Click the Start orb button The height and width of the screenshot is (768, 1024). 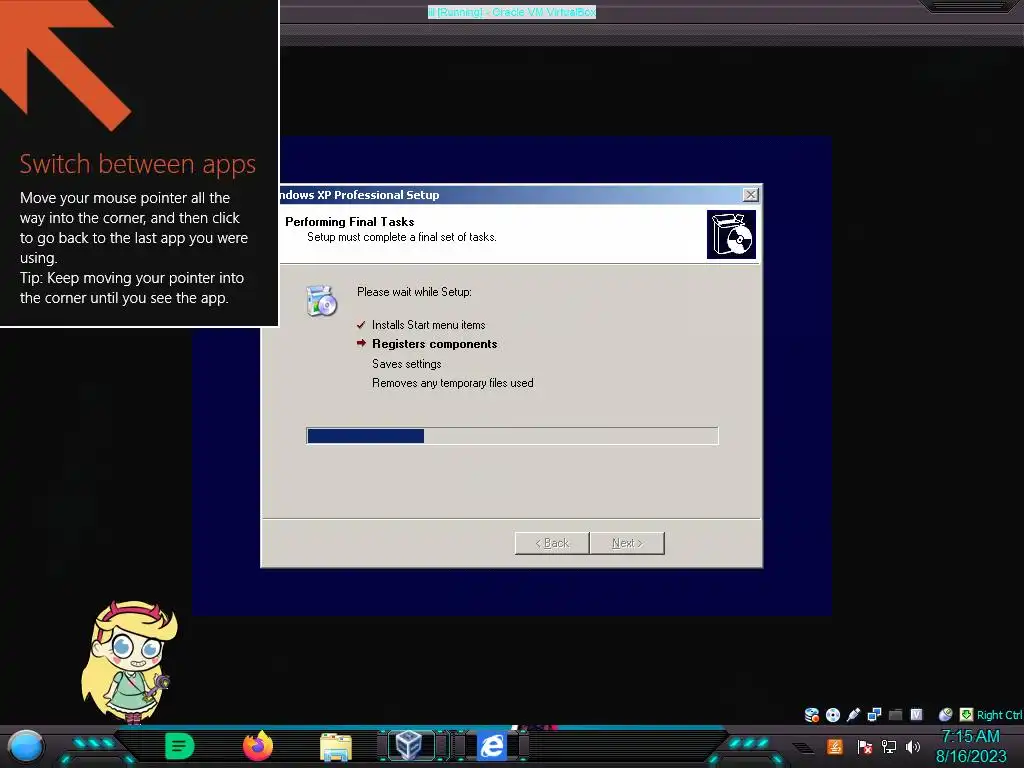coord(26,747)
